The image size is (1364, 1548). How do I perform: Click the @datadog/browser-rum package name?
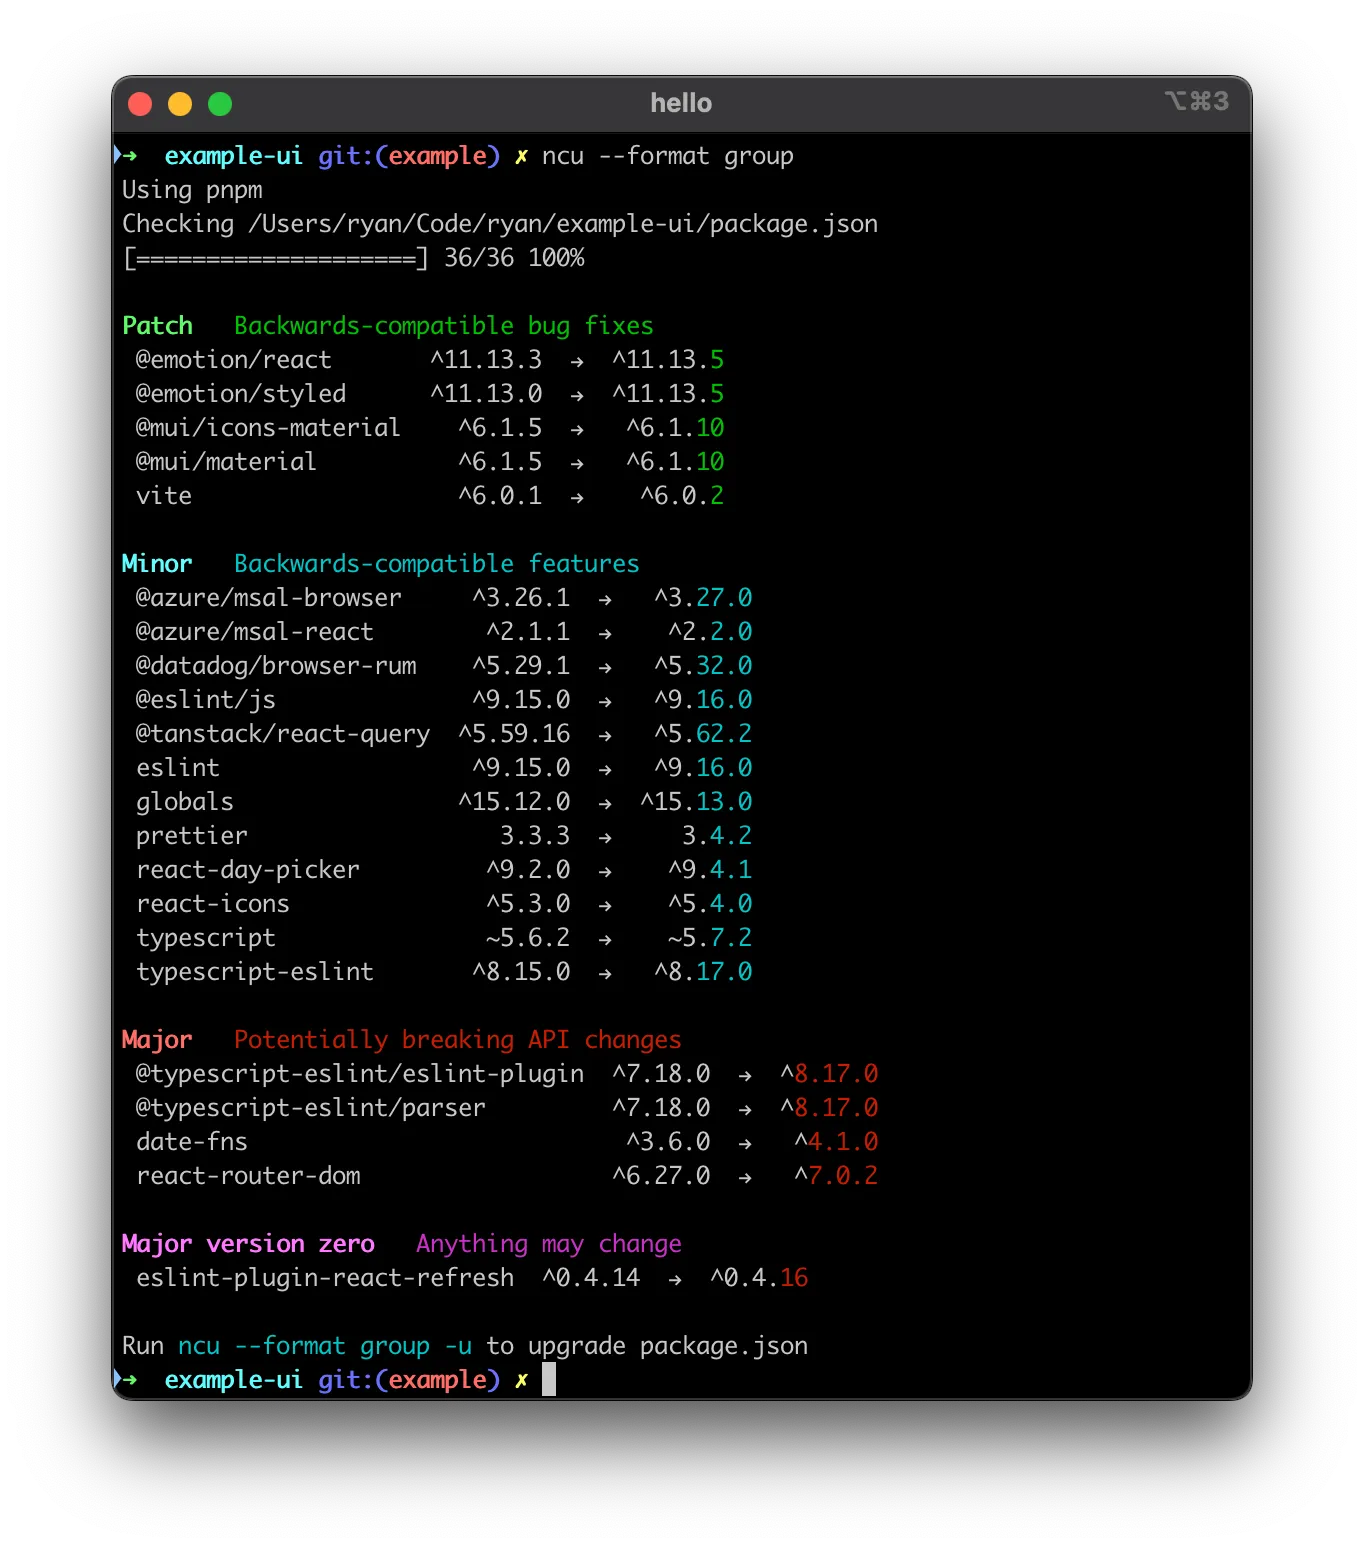[x=276, y=666]
